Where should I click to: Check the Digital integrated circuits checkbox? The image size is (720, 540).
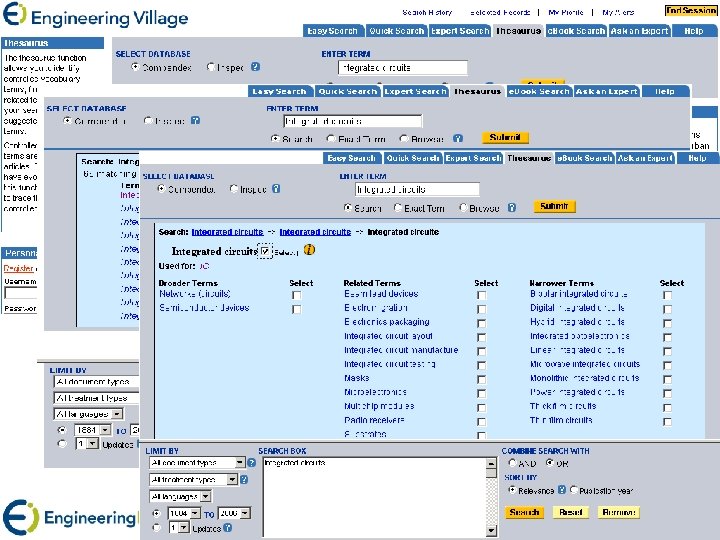(x=667, y=309)
